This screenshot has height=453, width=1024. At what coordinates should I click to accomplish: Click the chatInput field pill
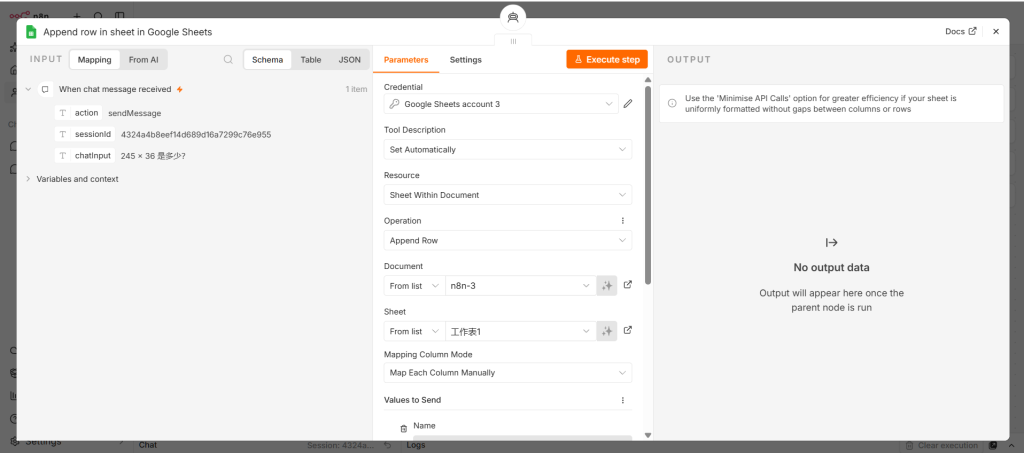[x=85, y=155]
